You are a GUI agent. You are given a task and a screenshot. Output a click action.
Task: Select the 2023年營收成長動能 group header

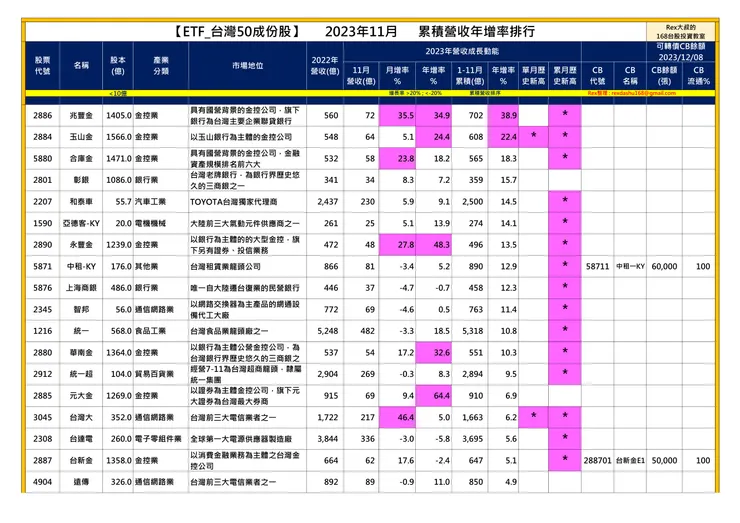pos(462,51)
